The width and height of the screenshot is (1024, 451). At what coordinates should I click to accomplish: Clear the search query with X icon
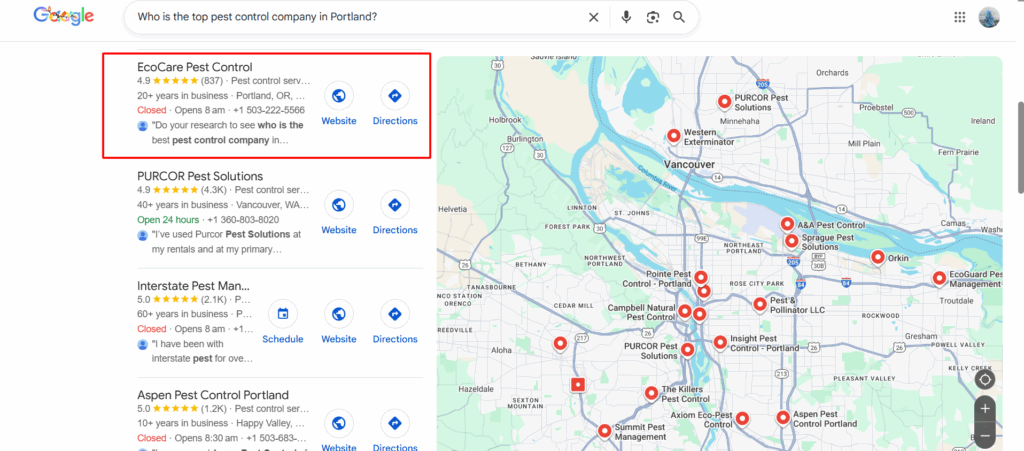(x=593, y=17)
